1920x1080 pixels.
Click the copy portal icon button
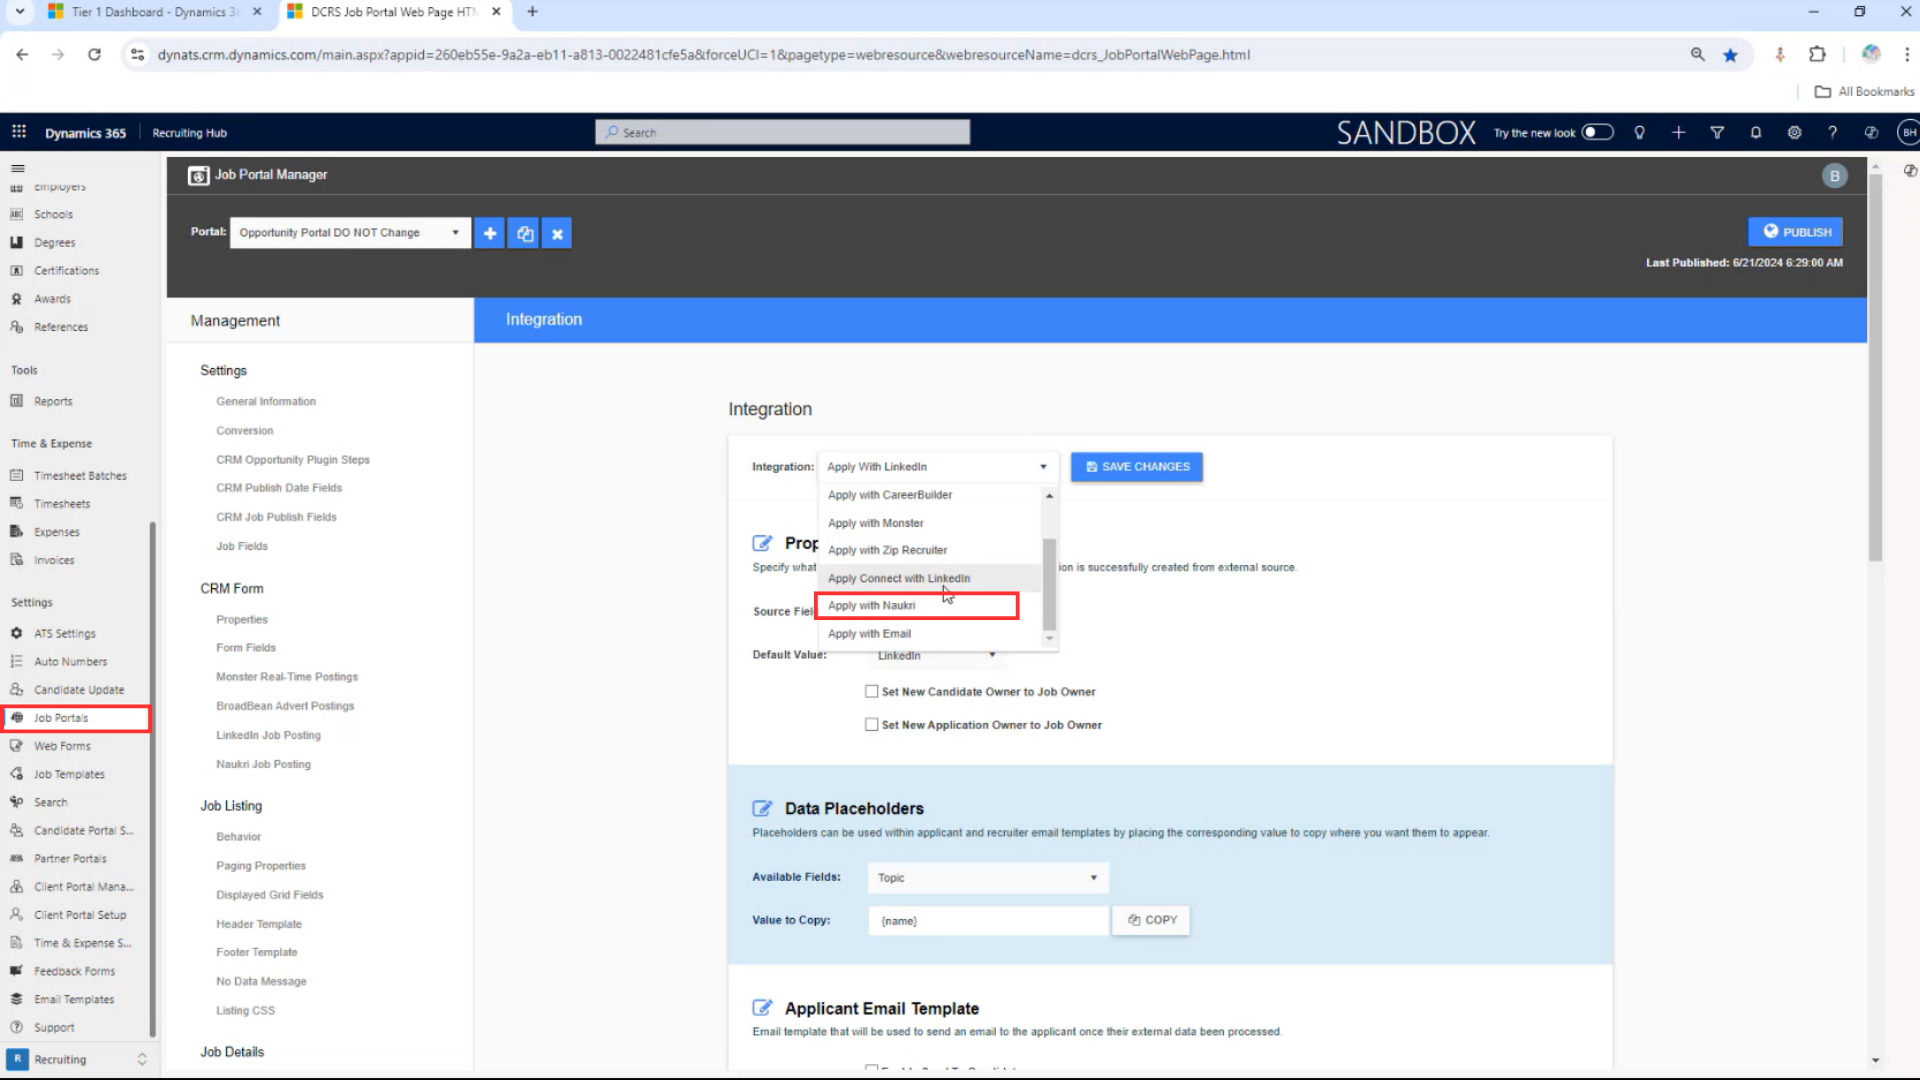tap(524, 233)
